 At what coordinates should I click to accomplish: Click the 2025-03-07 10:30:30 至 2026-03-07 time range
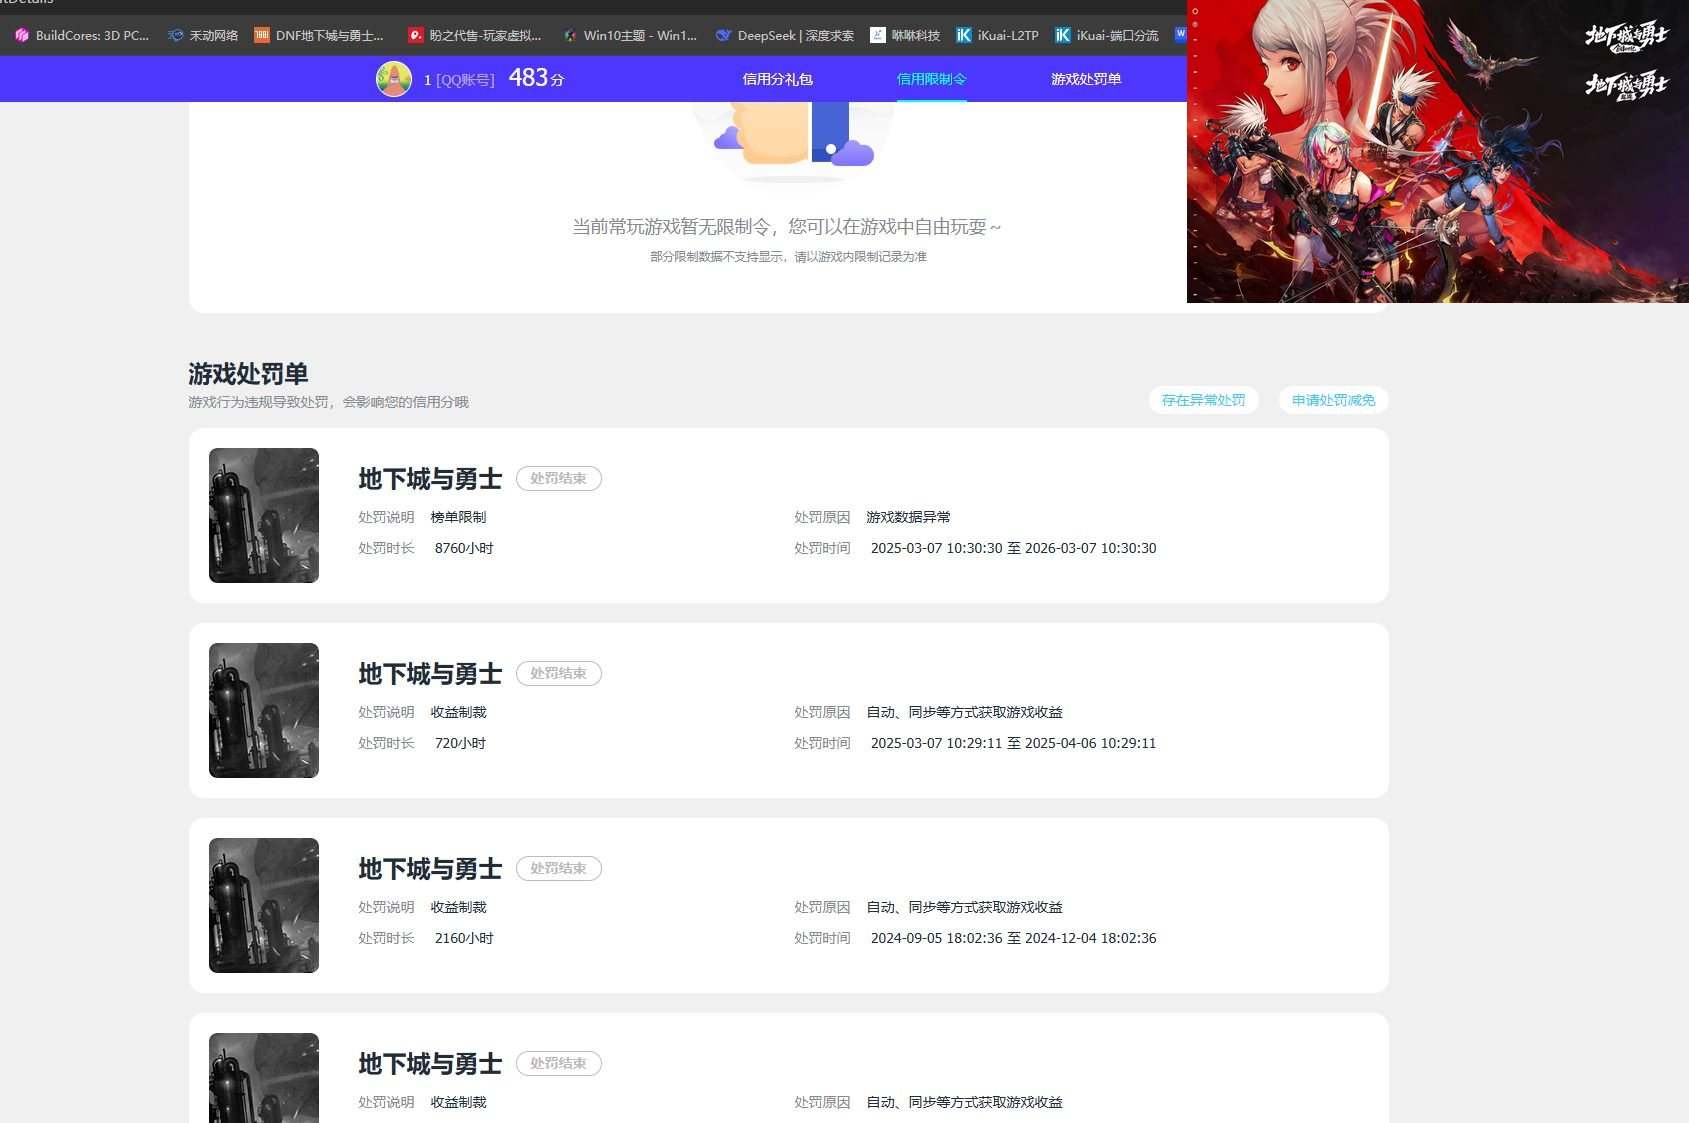1013,548
